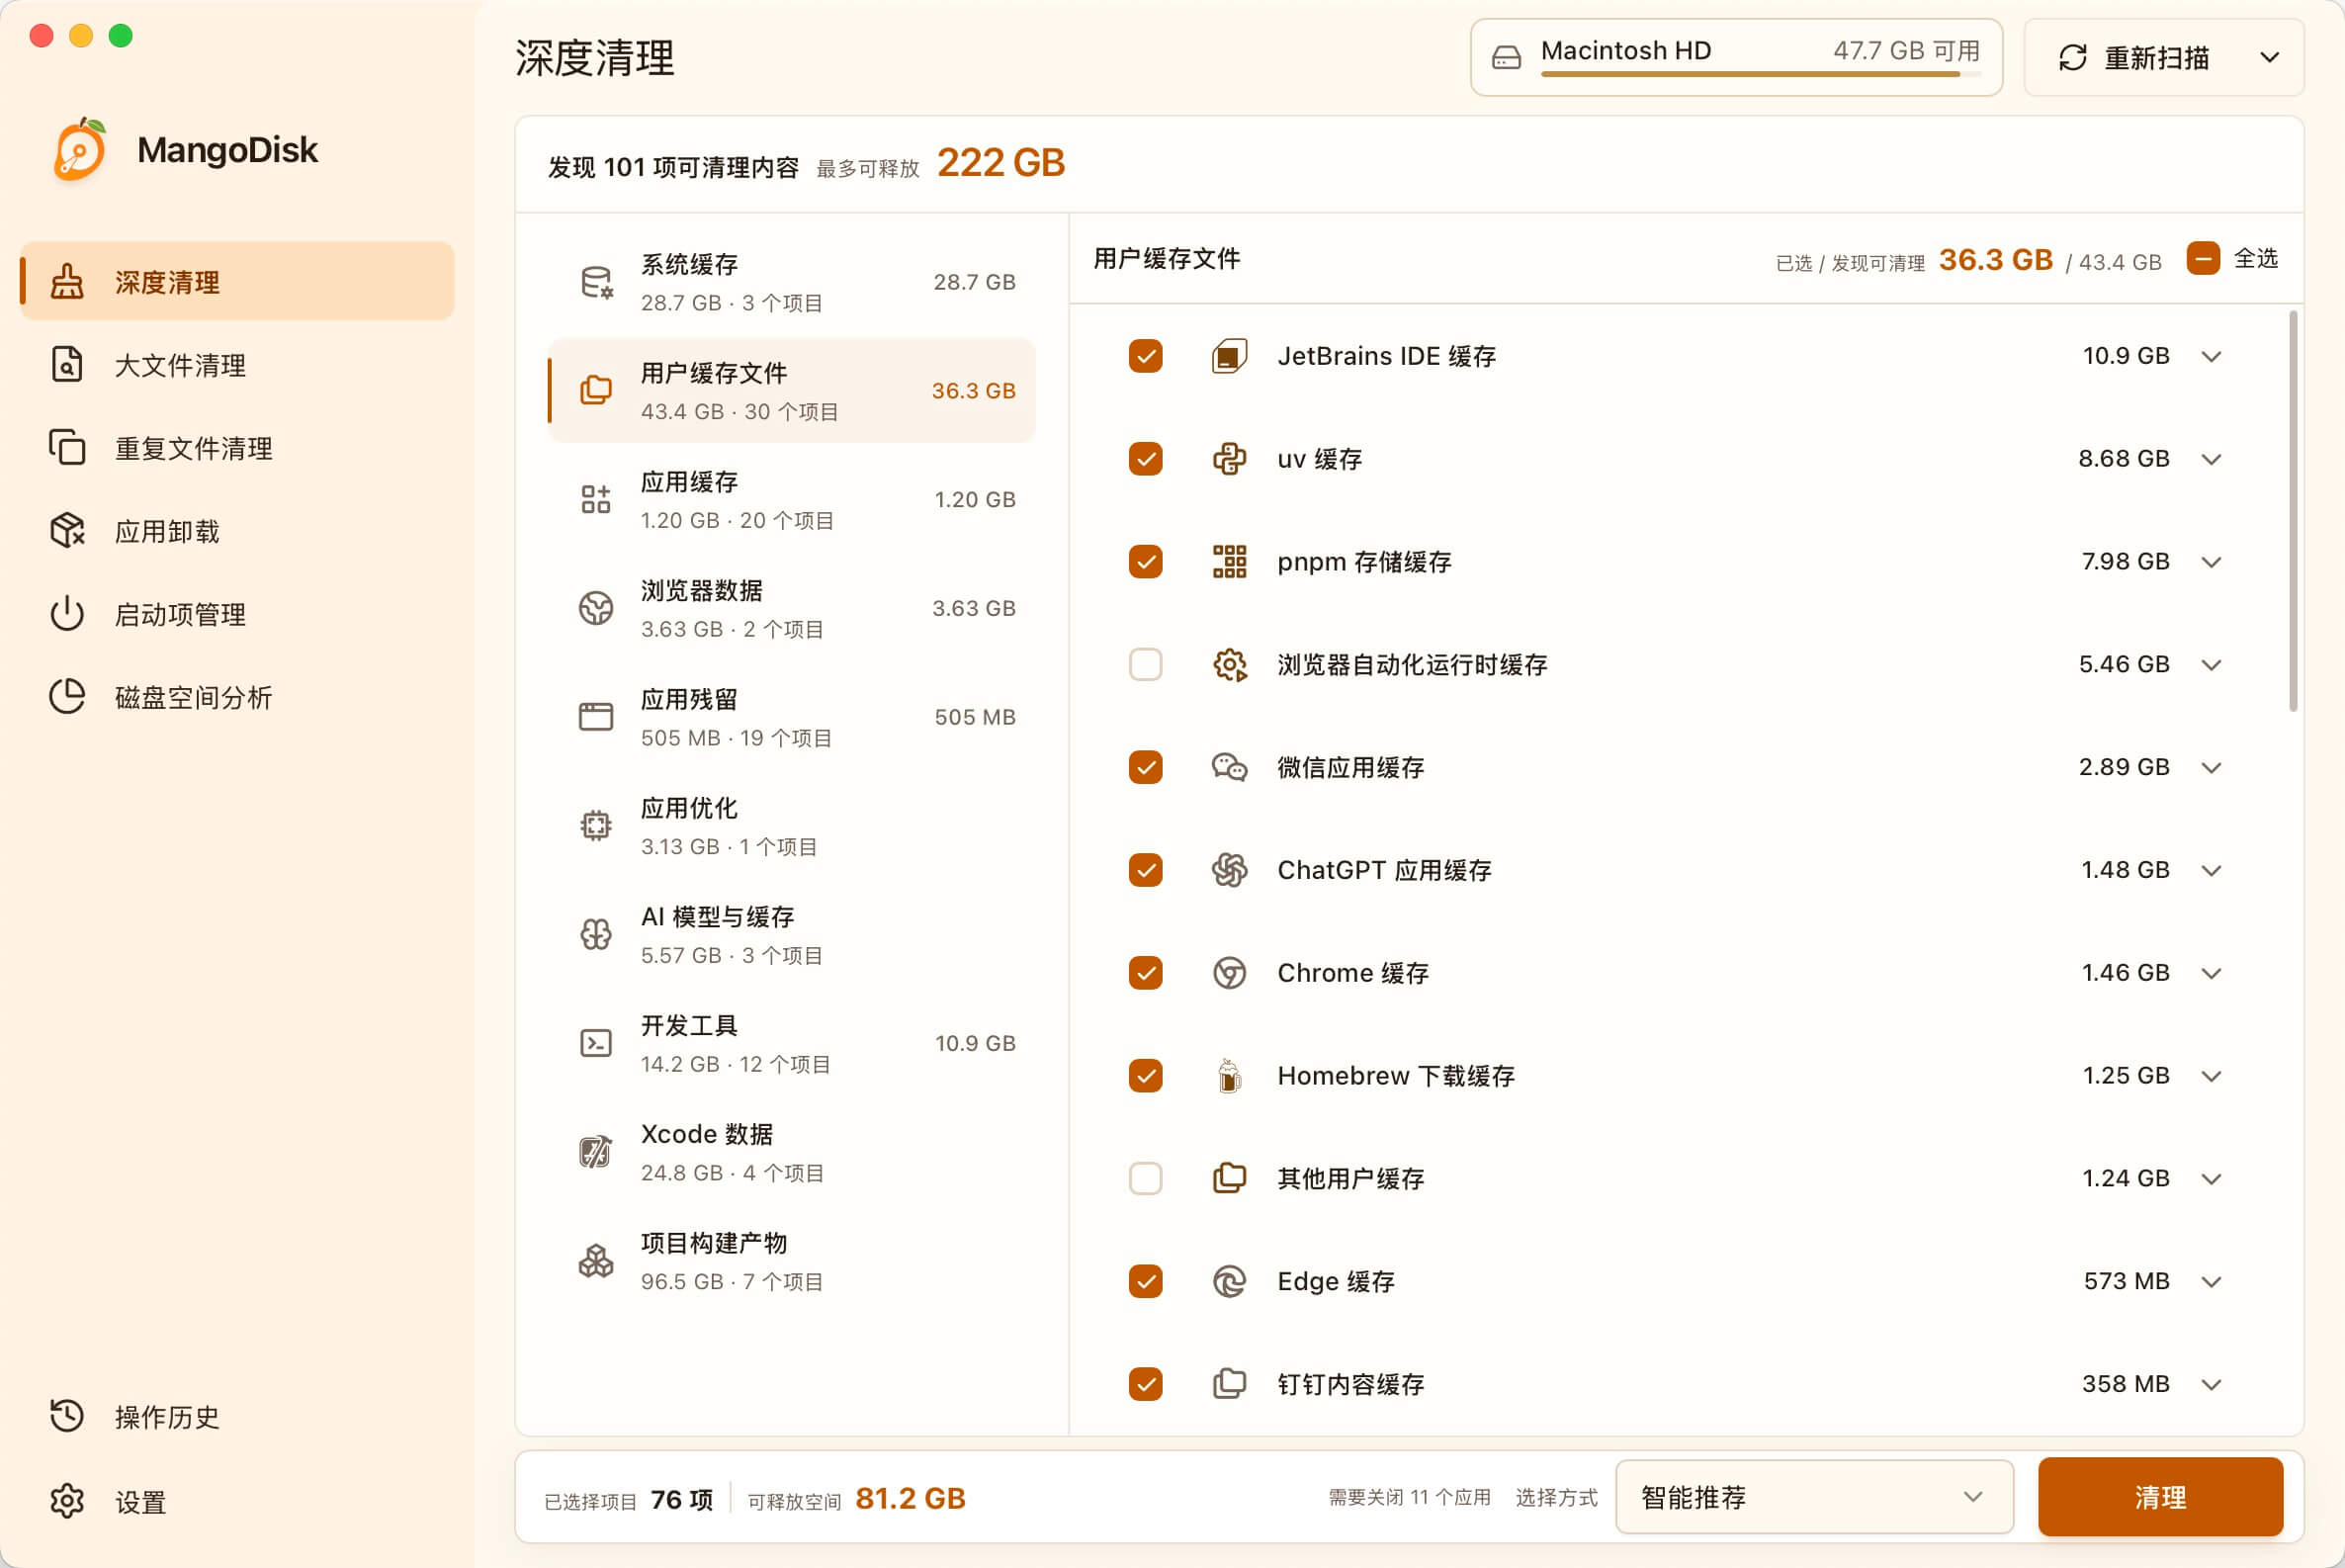Expand the Homebrew 下载缓存 row chevron
The width and height of the screenshot is (2345, 1568).
pyautogui.click(x=2211, y=1076)
